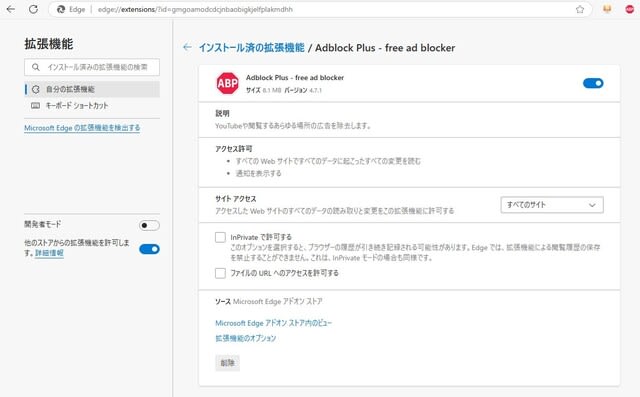Go back via arrow beside インストール済の拡張機能
Viewport: 640px width, 397px height.
click(x=187, y=47)
